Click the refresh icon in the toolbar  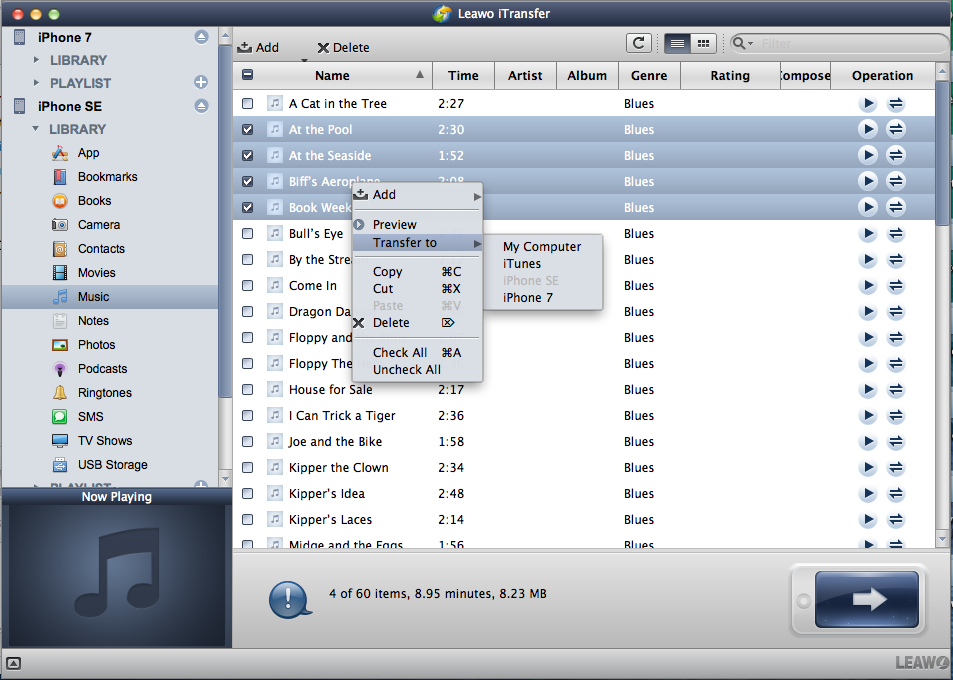[x=638, y=43]
